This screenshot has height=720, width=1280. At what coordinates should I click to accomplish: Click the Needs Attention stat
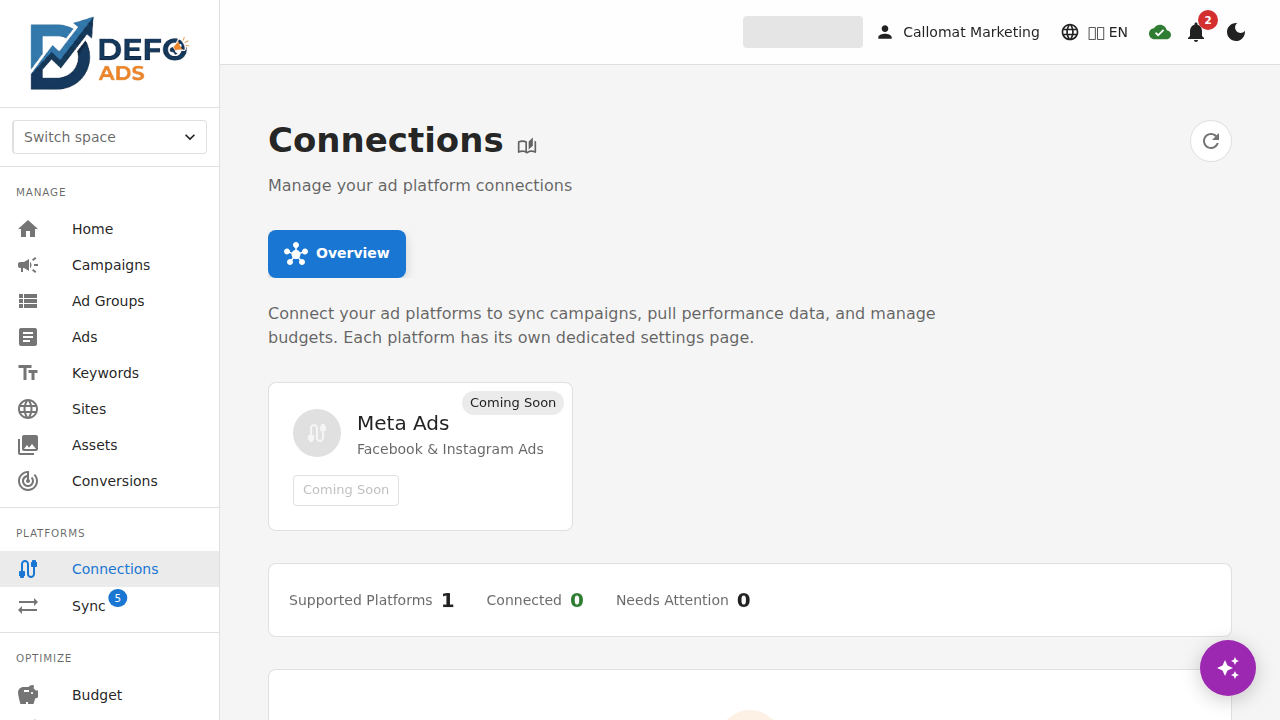click(683, 600)
